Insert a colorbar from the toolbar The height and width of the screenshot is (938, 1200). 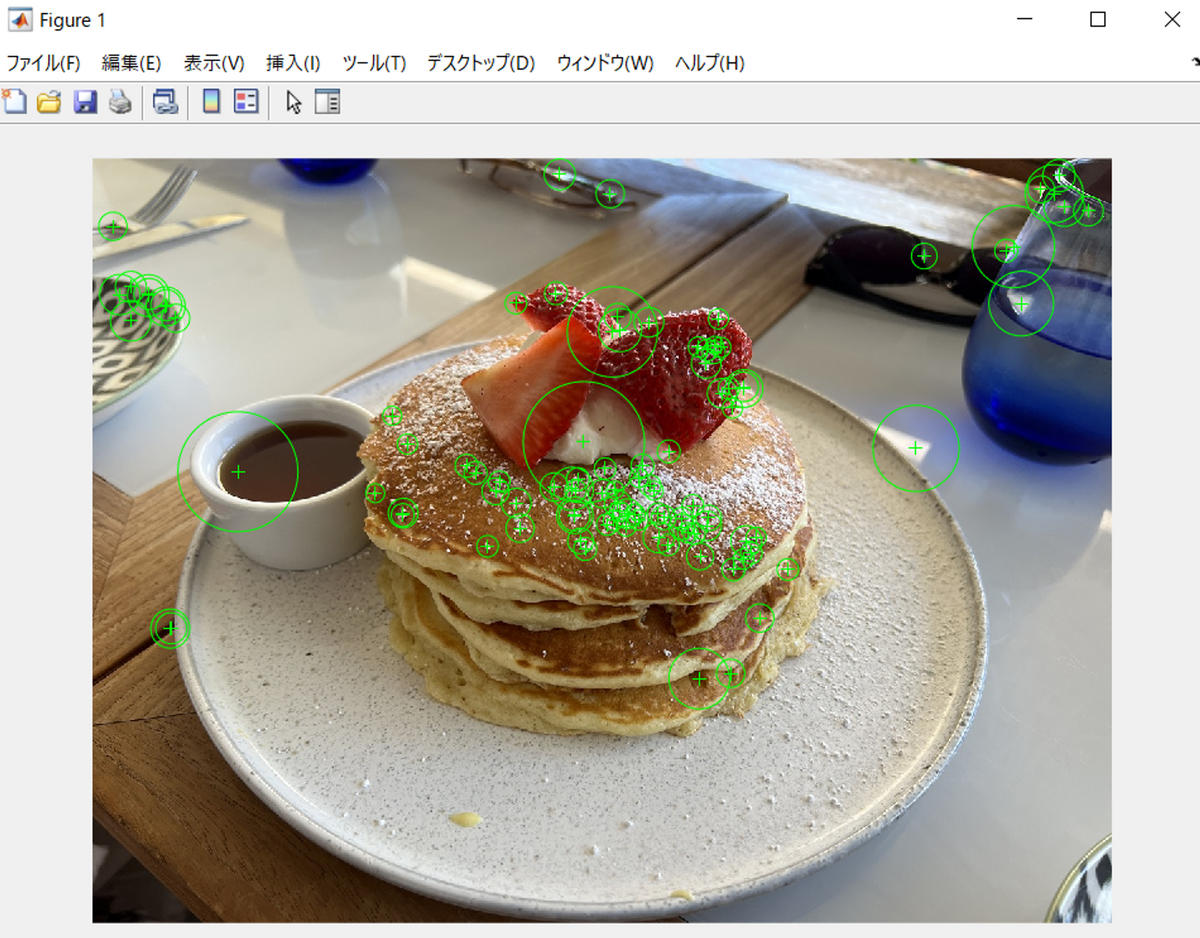tap(211, 101)
